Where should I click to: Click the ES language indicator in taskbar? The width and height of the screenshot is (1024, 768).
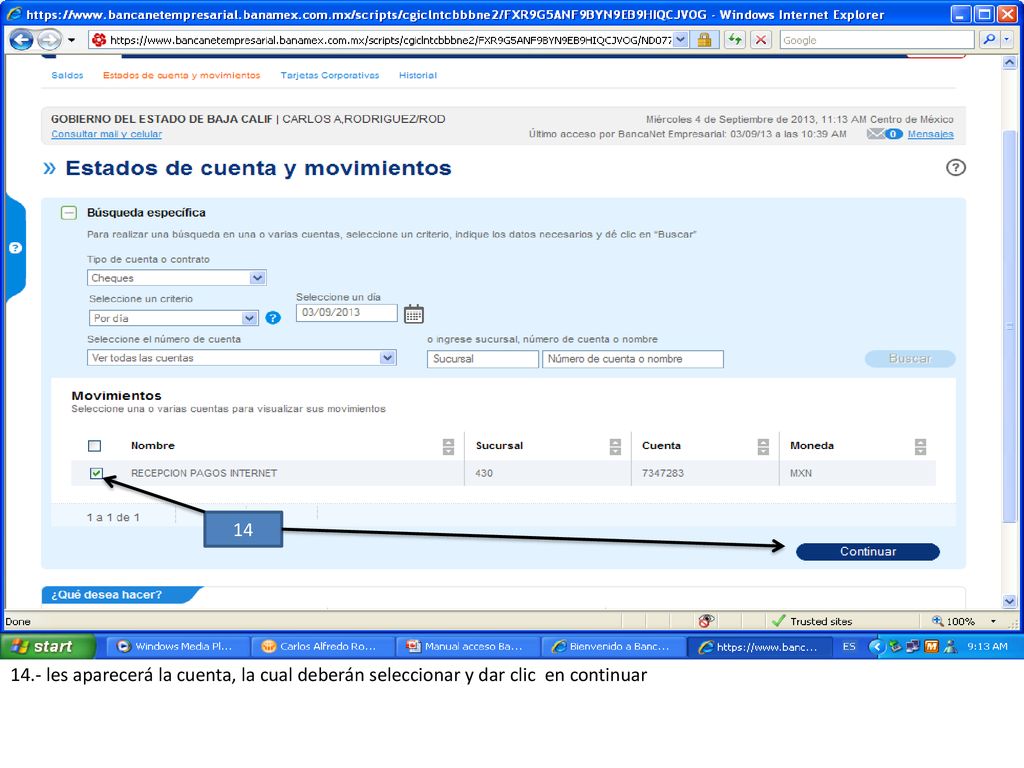pyautogui.click(x=848, y=646)
